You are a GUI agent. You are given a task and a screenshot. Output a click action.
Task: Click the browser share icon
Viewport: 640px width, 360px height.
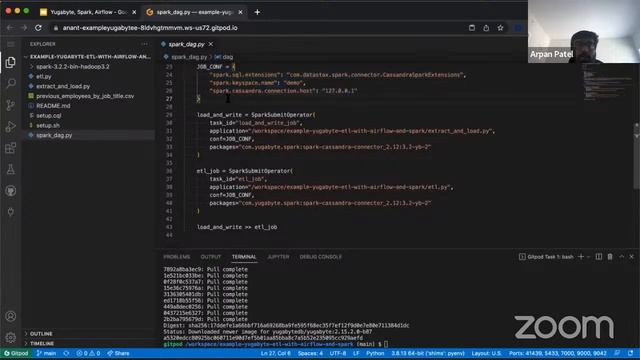[486, 28]
